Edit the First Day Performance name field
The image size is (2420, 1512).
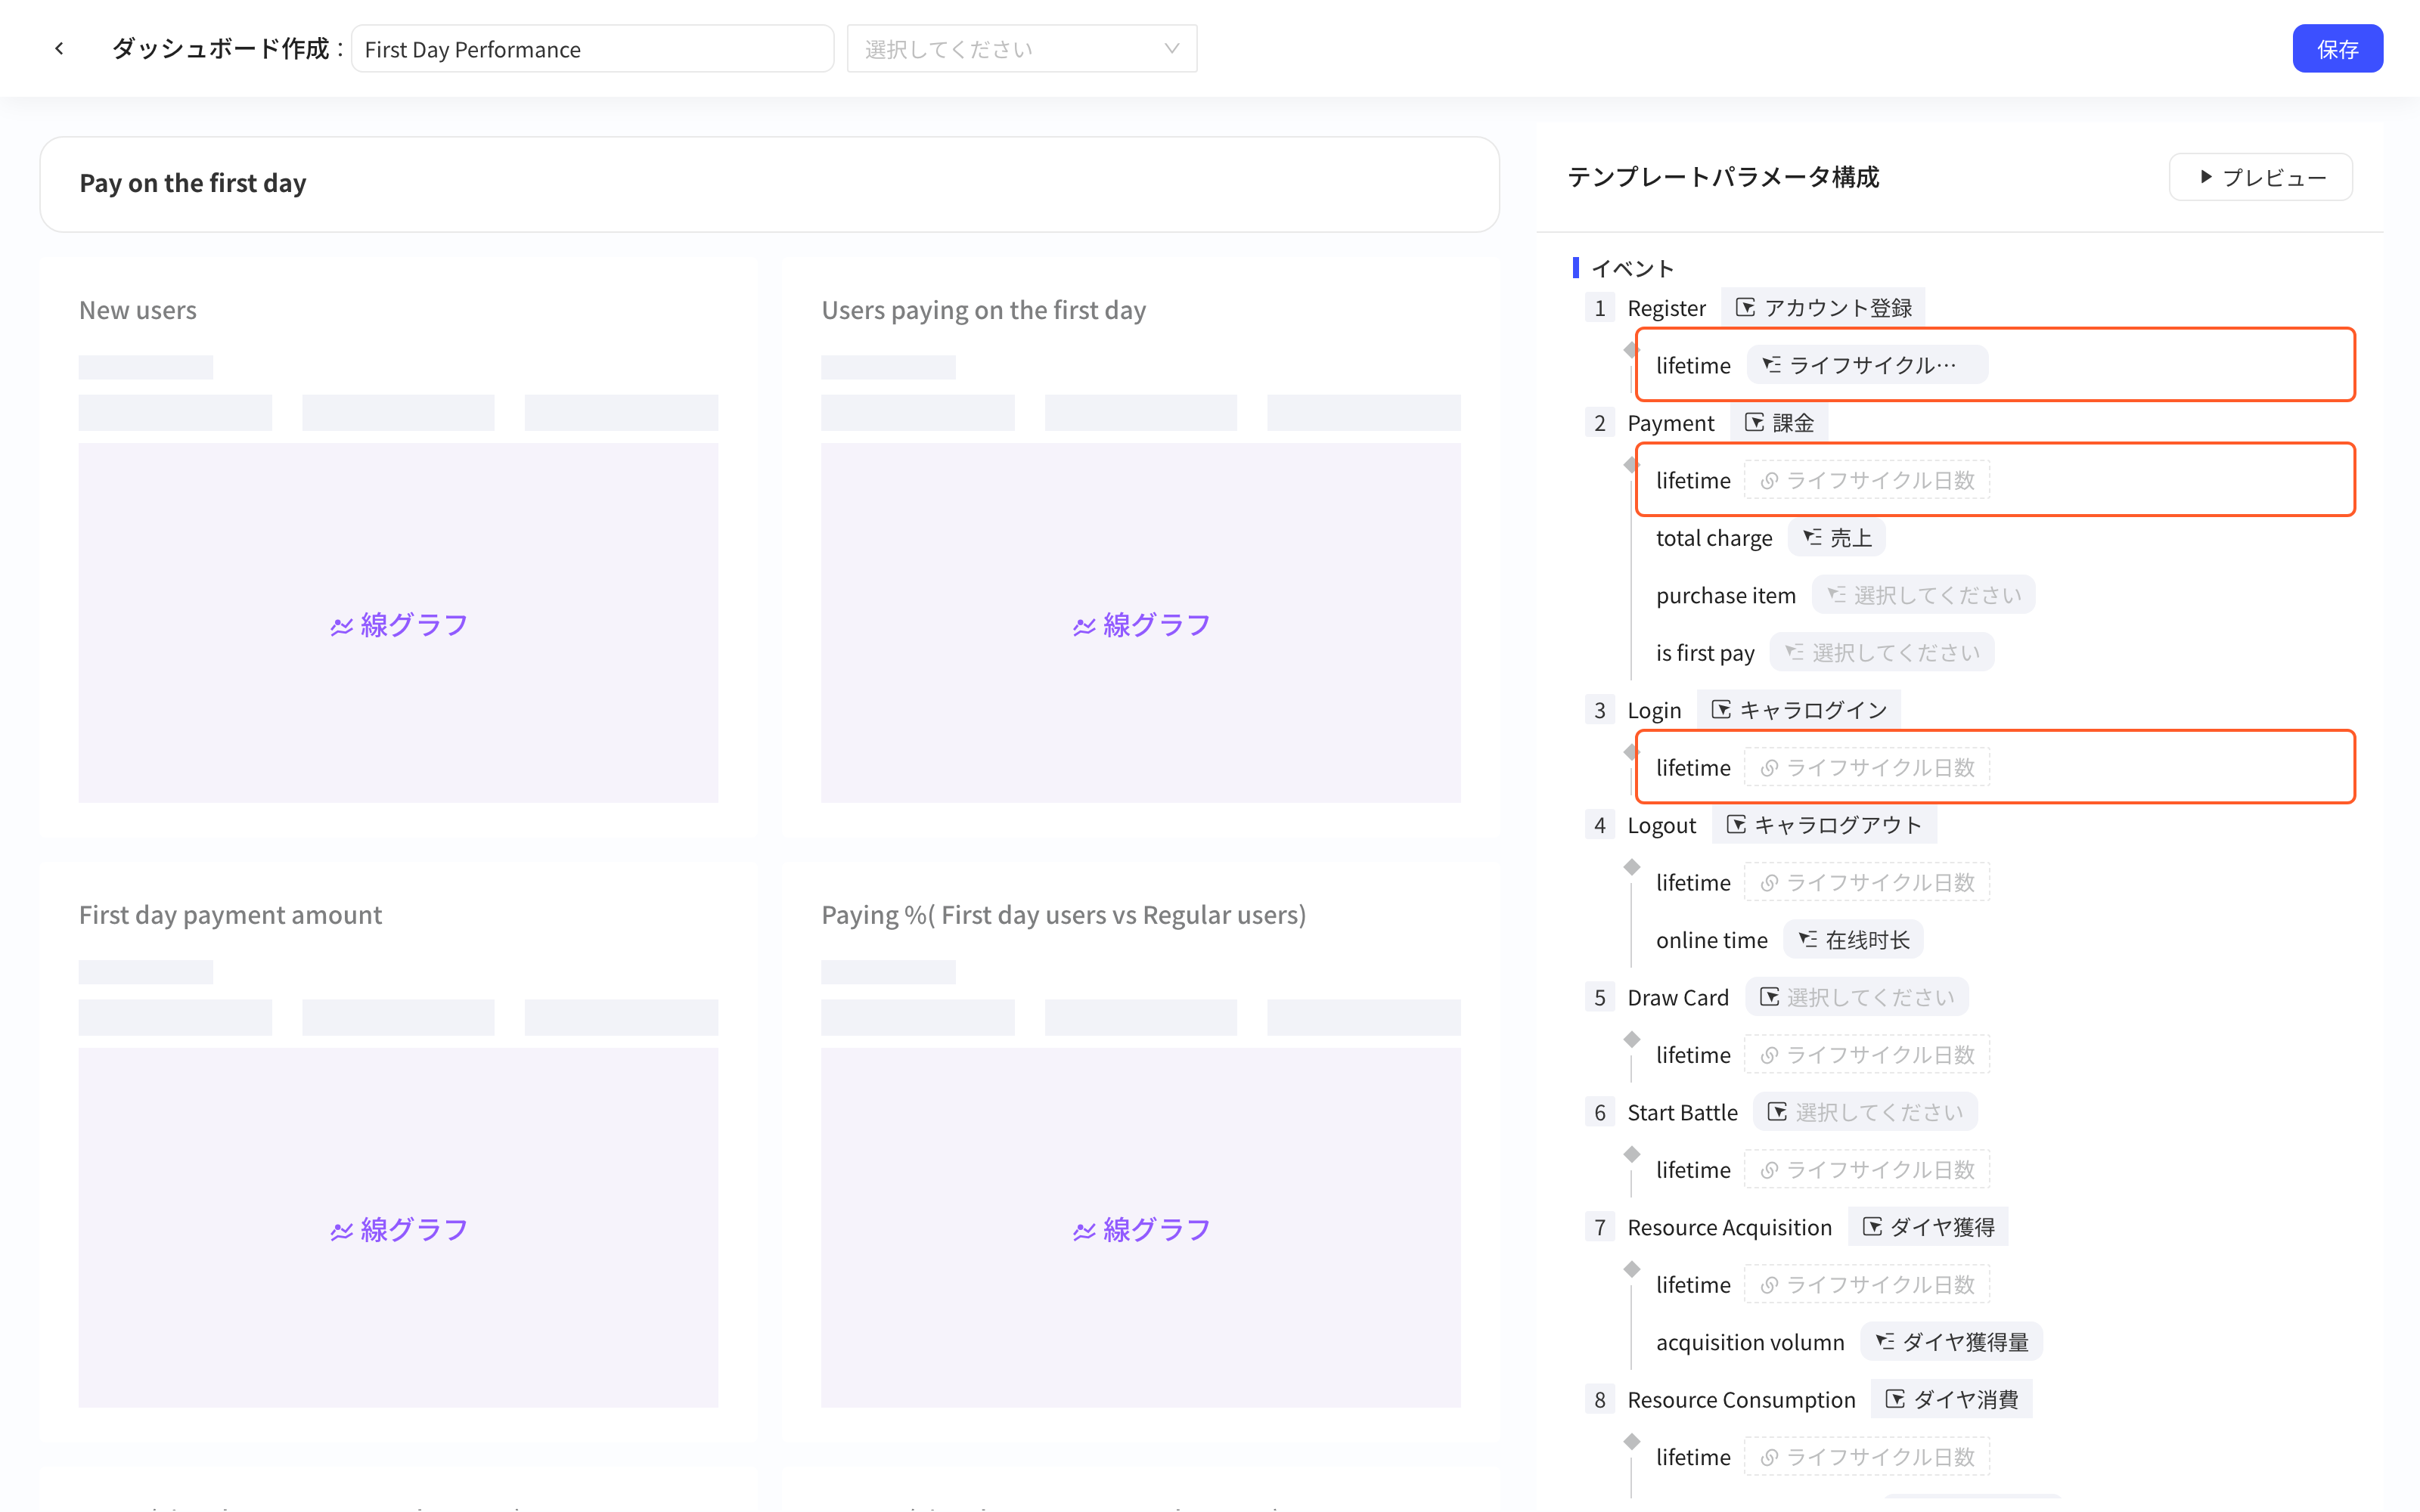[592, 49]
